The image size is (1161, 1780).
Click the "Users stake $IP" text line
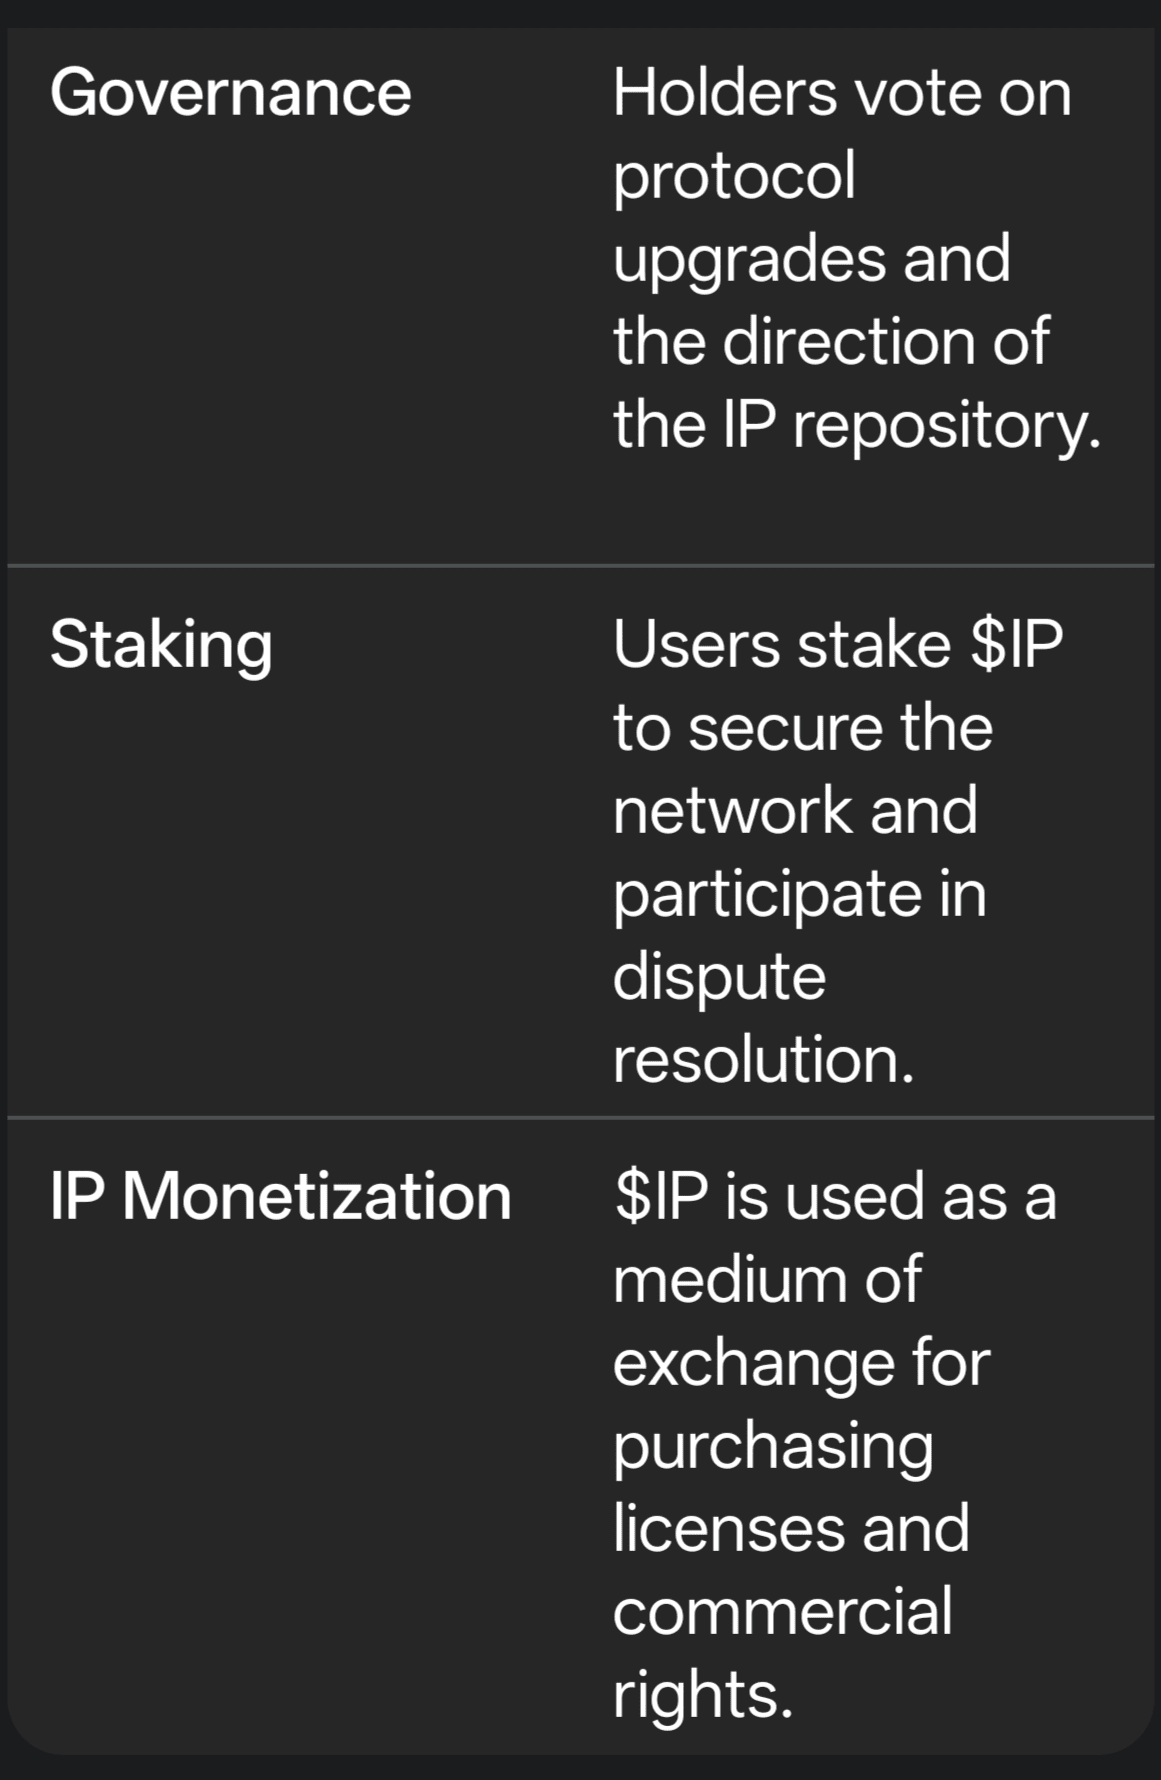pyautogui.click(x=838, y=645)
